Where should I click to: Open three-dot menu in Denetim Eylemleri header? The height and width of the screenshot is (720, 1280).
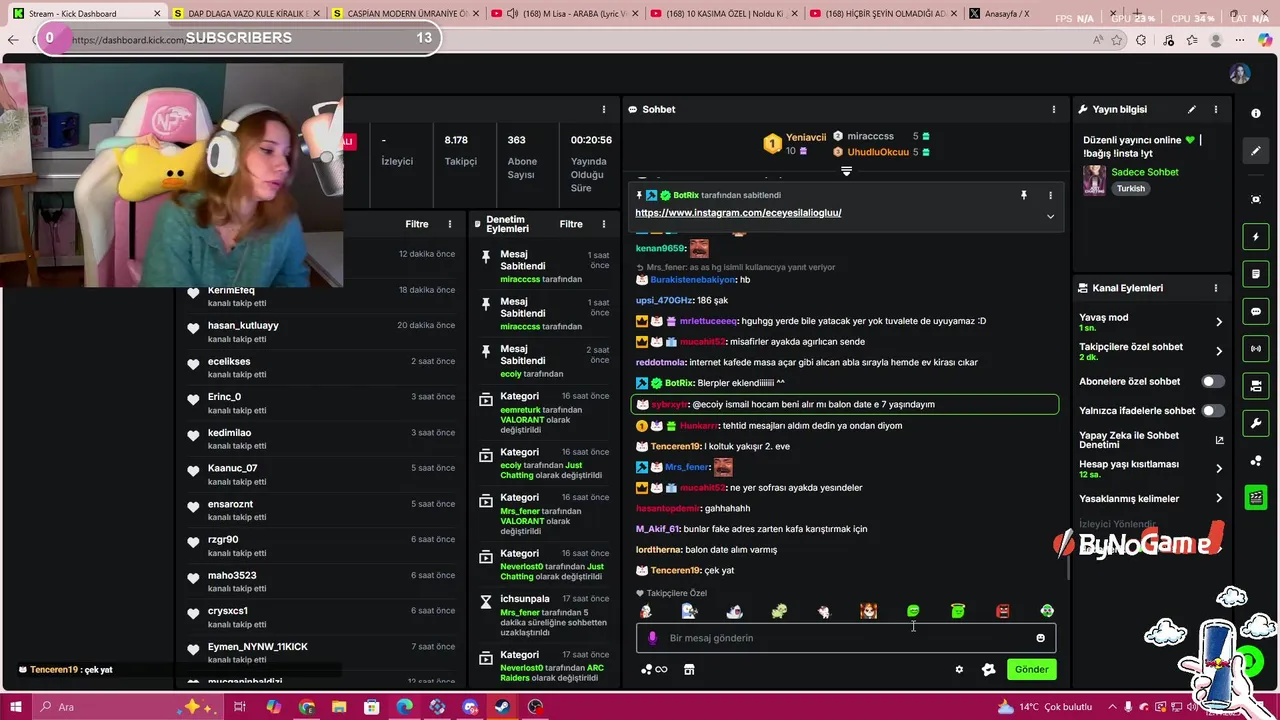(603, 224)
